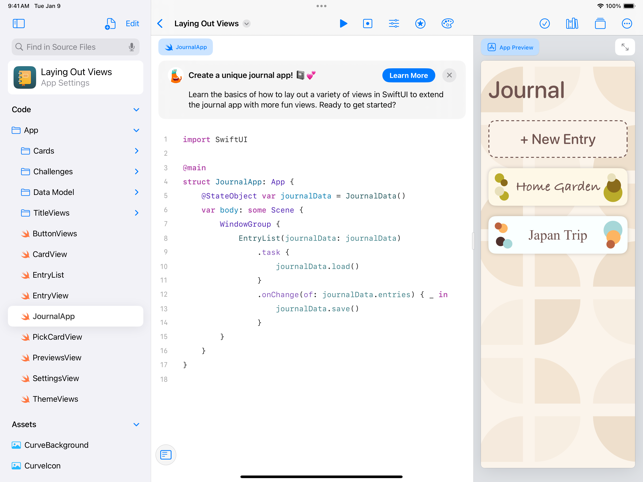Screen dimensions: 643x482
Task: Open the EntryList Swift file
Action: pos(75,275)
